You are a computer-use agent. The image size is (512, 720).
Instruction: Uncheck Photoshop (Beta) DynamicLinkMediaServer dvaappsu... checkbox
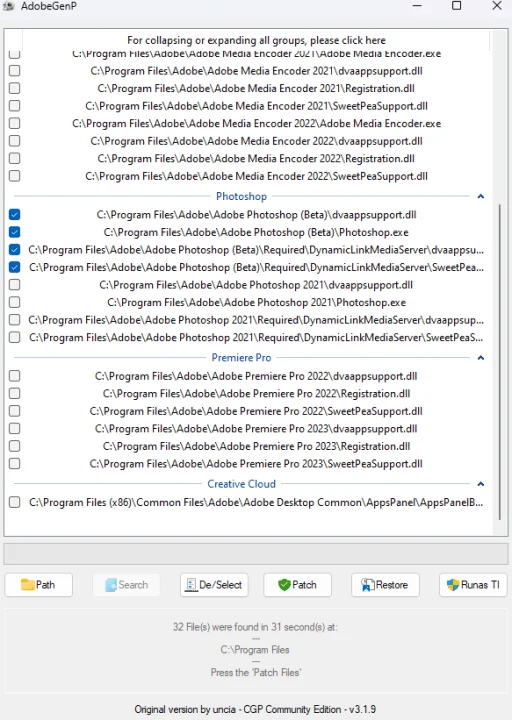coord(15,249)
